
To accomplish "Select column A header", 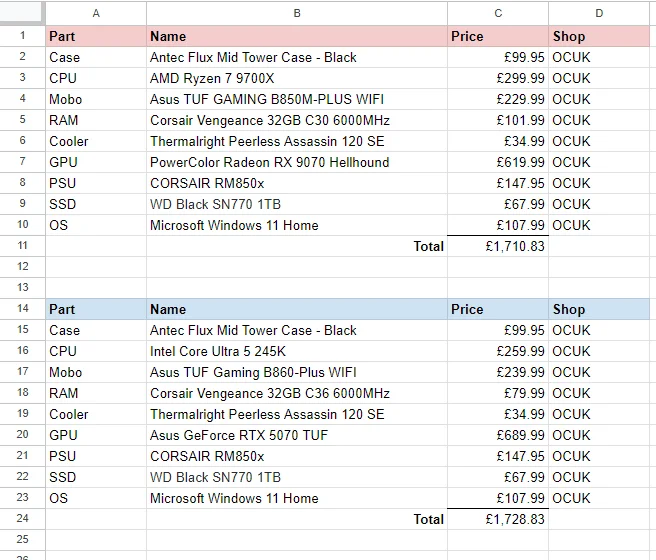I will click(x=96, y=13).
